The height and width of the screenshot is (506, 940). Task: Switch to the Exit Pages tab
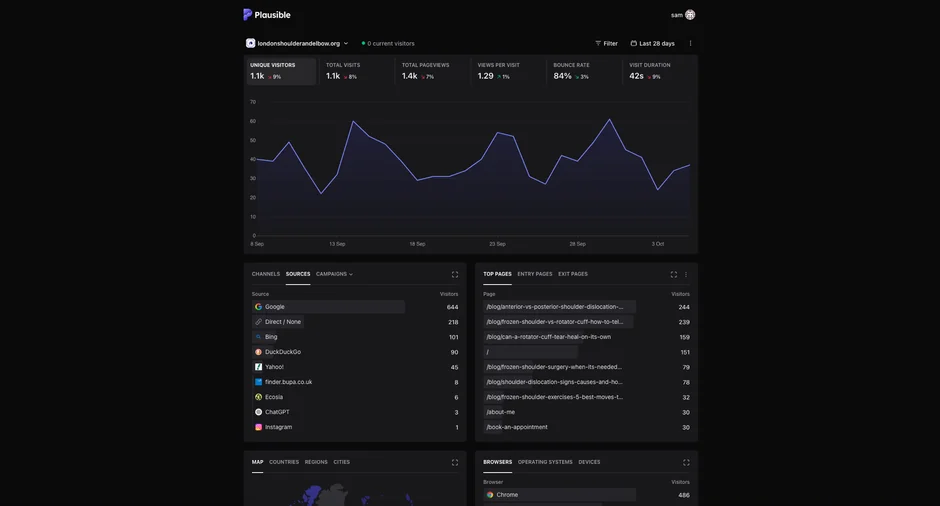tap(573, 274)
